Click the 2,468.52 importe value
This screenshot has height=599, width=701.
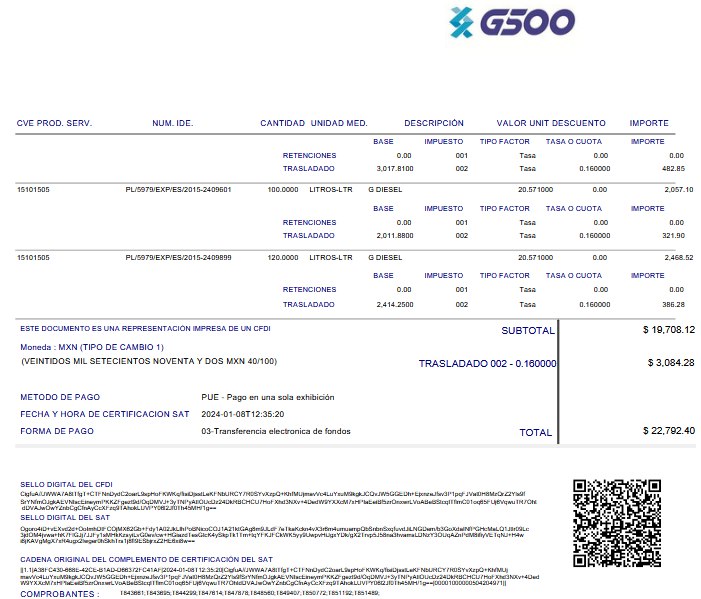click(x=678, y=257)
